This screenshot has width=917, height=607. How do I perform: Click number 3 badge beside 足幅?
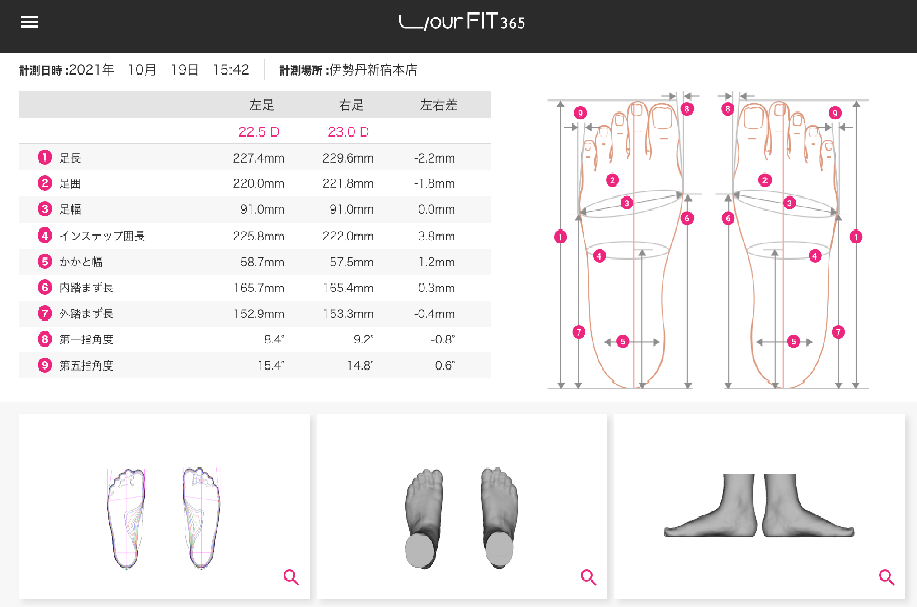pos(45,209)
